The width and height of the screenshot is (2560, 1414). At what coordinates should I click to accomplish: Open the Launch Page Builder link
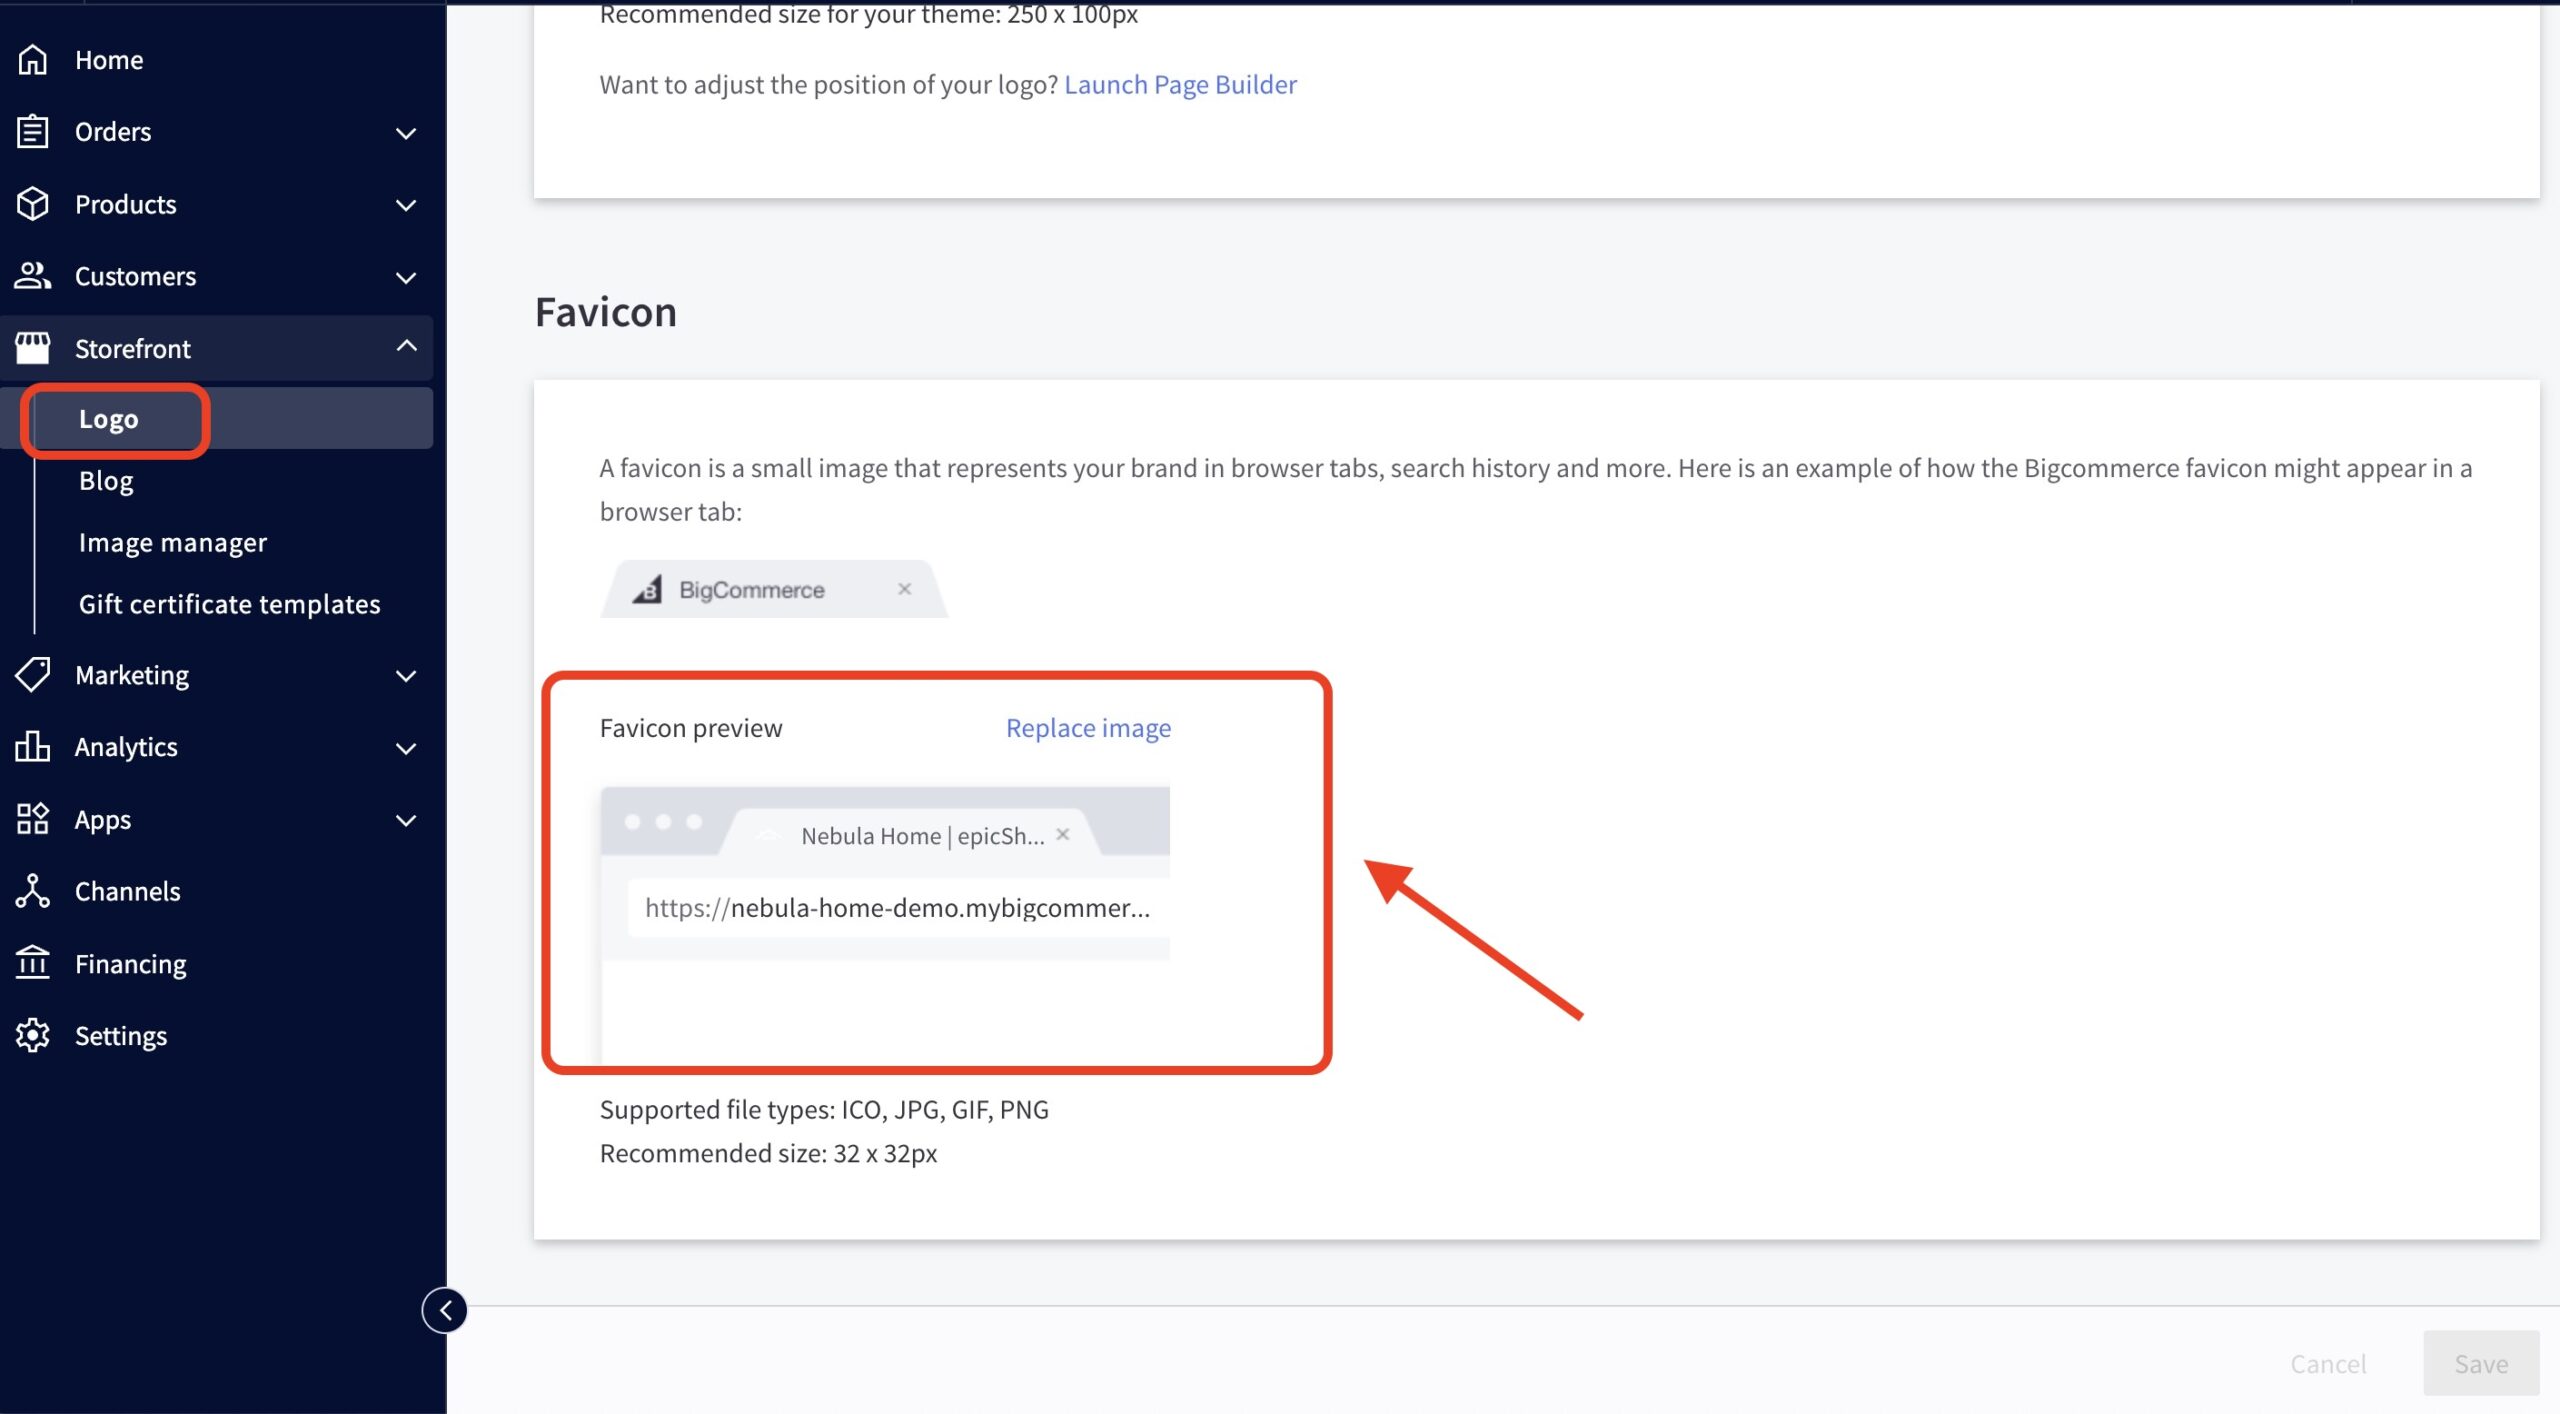click(1180, 85)
